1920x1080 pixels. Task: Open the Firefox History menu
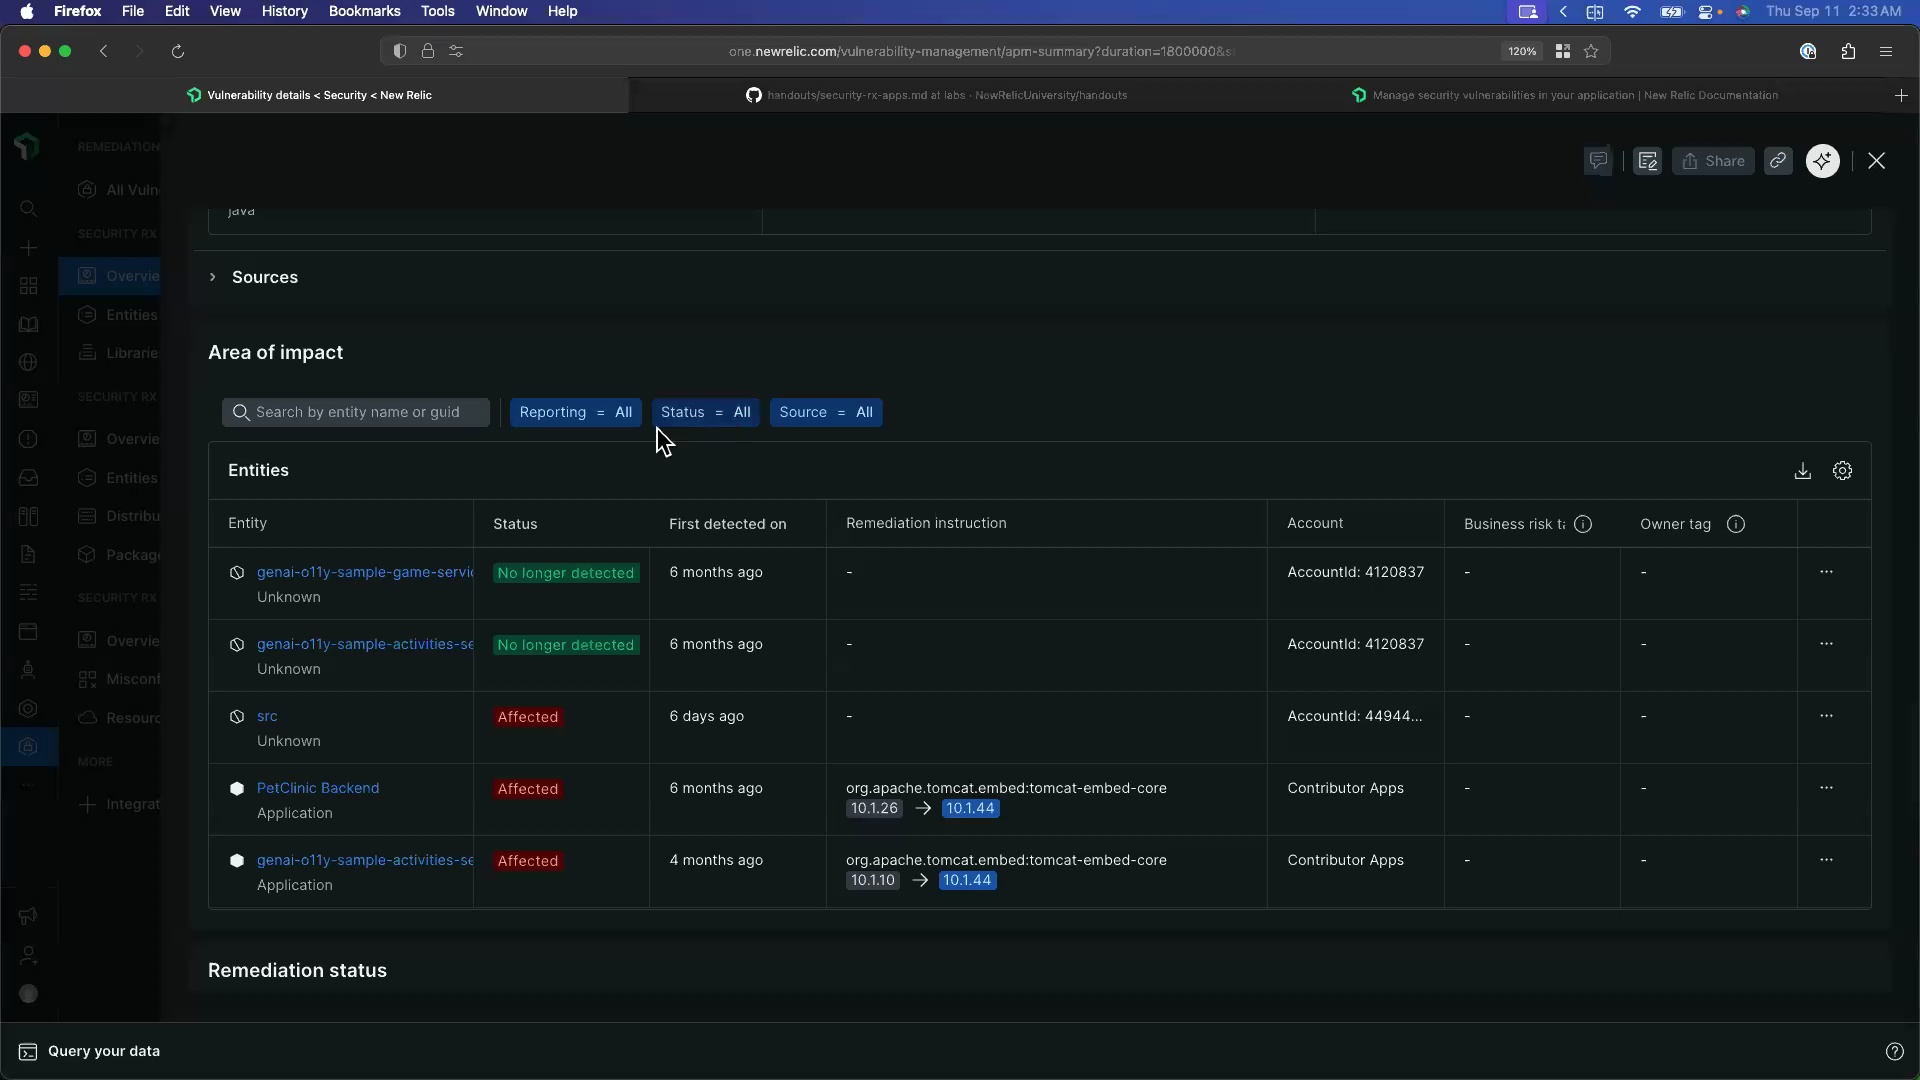click(284, 11)
